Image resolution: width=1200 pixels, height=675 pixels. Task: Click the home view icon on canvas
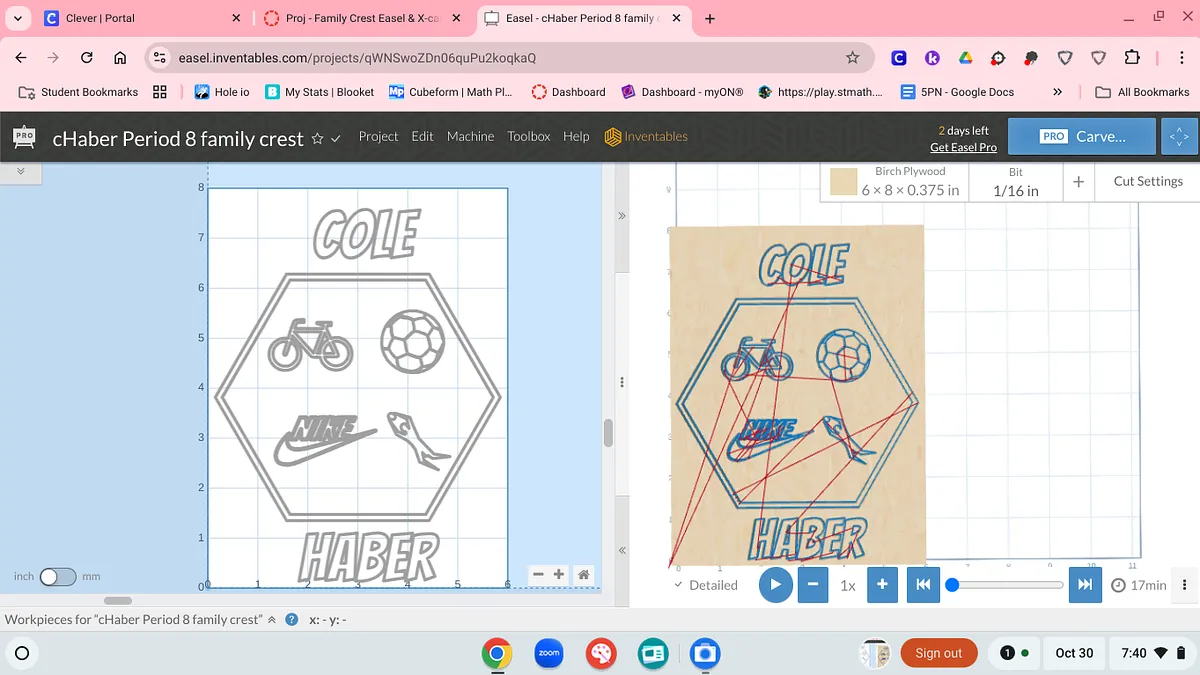point(583,575)
